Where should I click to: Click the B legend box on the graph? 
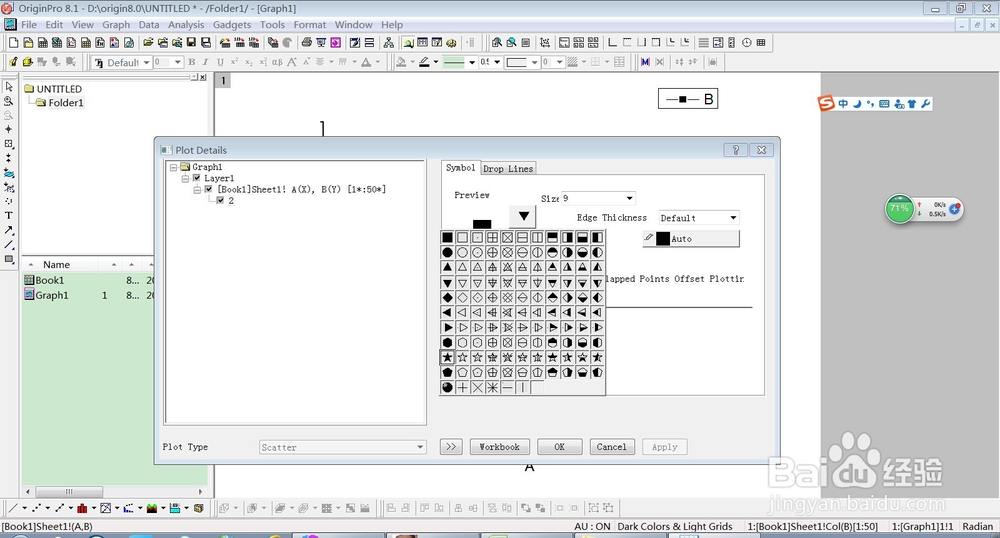688,99
